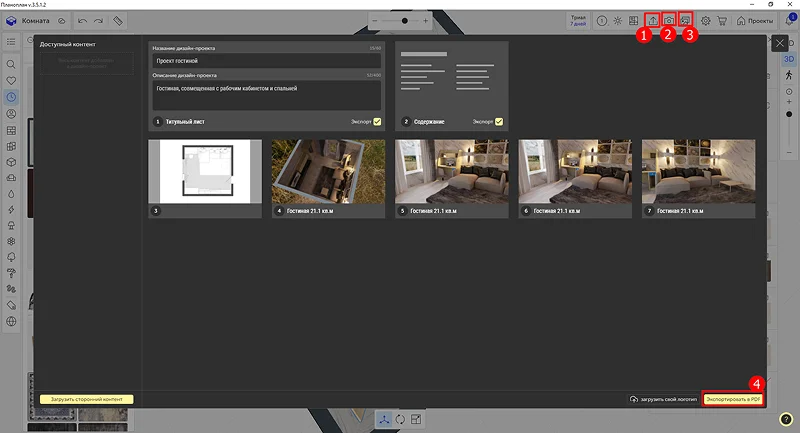Click the camera snapshot icon

tap(669, 20)
